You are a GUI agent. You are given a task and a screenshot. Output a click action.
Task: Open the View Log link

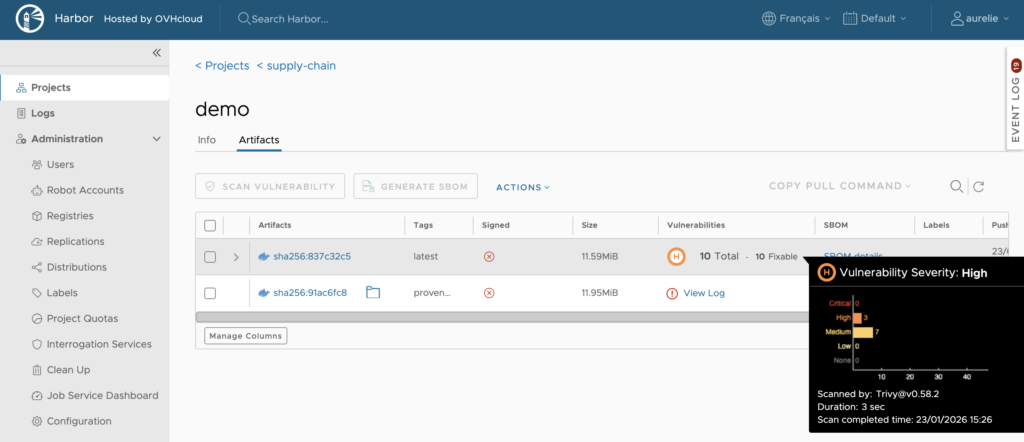[703, 293]
